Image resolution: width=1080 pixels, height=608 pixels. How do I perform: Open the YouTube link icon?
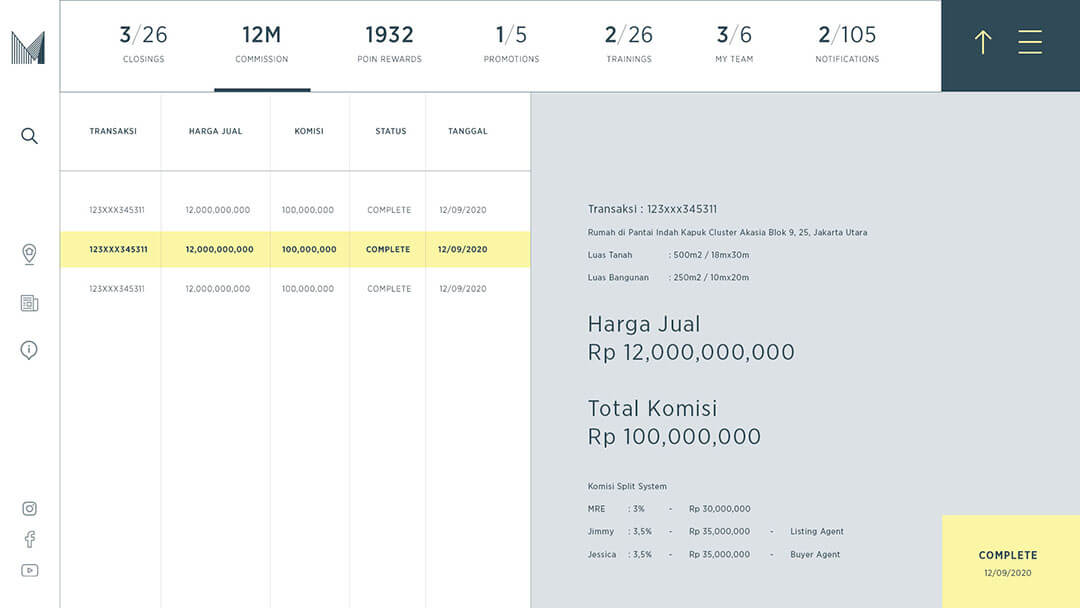tap(29, 570)
